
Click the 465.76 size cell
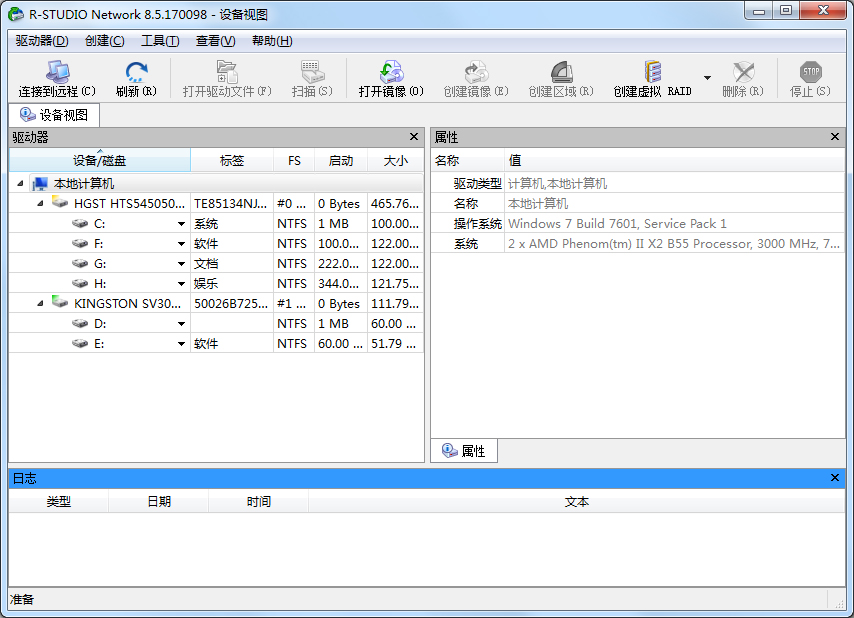click(x=395, y=204)
